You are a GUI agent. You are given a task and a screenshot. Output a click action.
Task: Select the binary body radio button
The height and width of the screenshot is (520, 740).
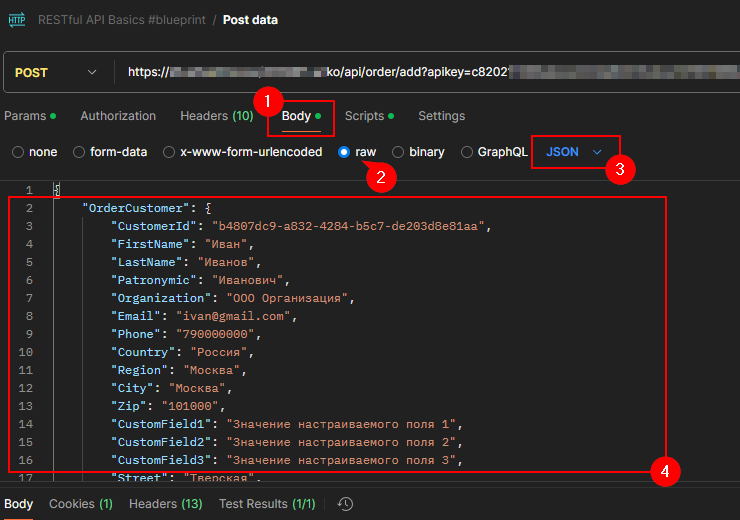tap(398, 152)
